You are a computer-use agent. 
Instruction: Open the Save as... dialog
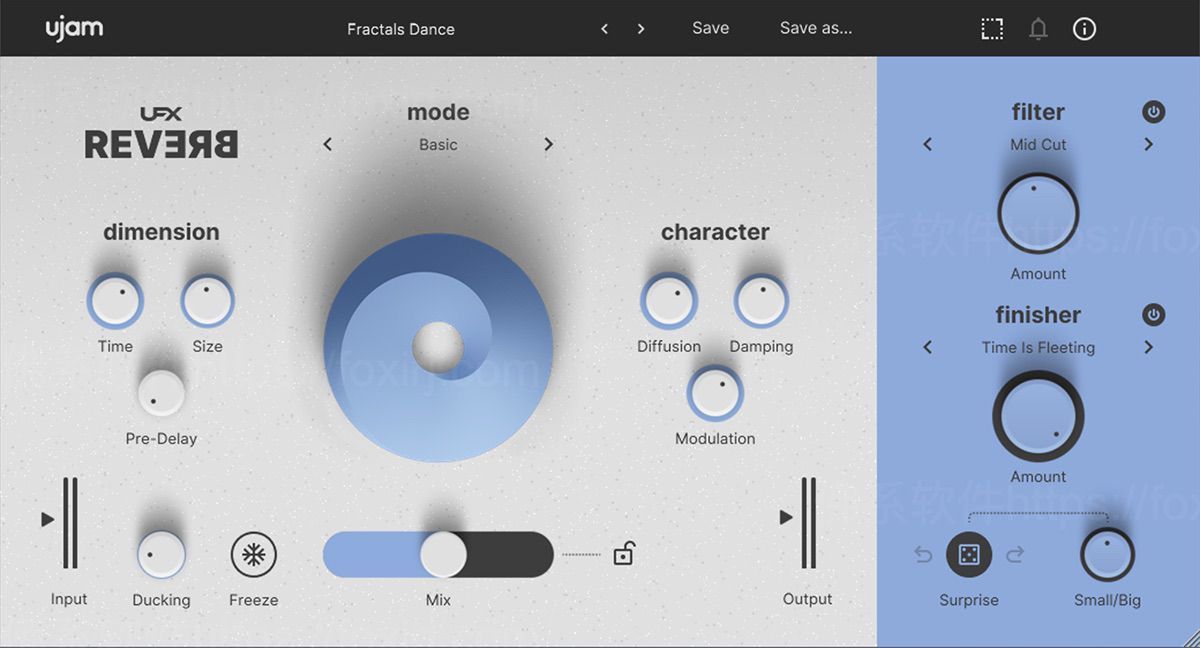point(815,28)
